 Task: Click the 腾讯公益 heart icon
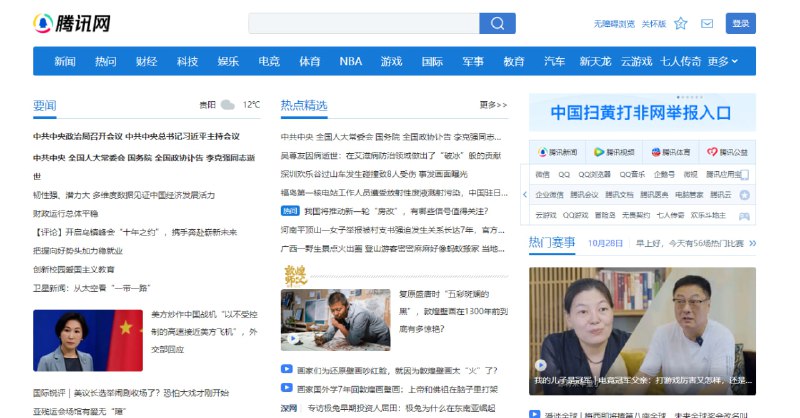tap(712, 152)
